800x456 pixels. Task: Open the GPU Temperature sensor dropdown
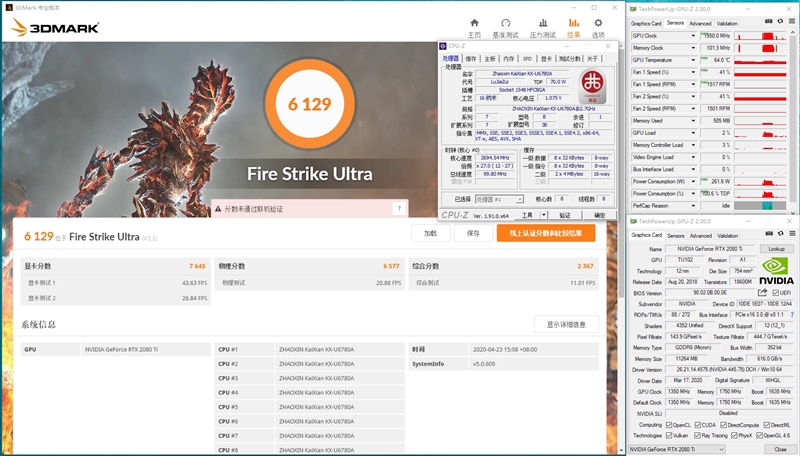pos(693,60)
